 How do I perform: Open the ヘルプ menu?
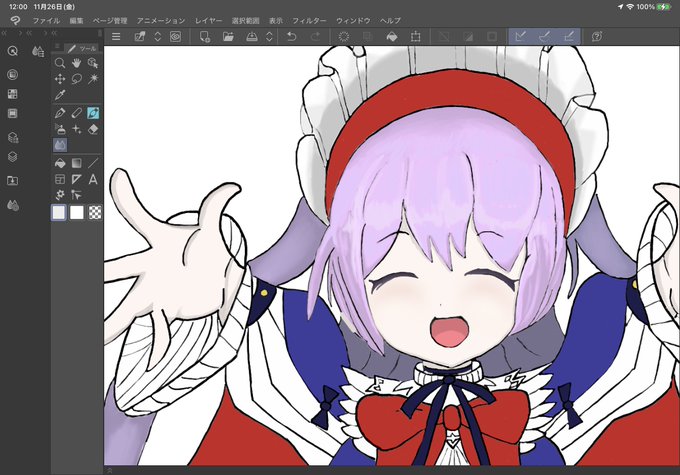[390, 20]
